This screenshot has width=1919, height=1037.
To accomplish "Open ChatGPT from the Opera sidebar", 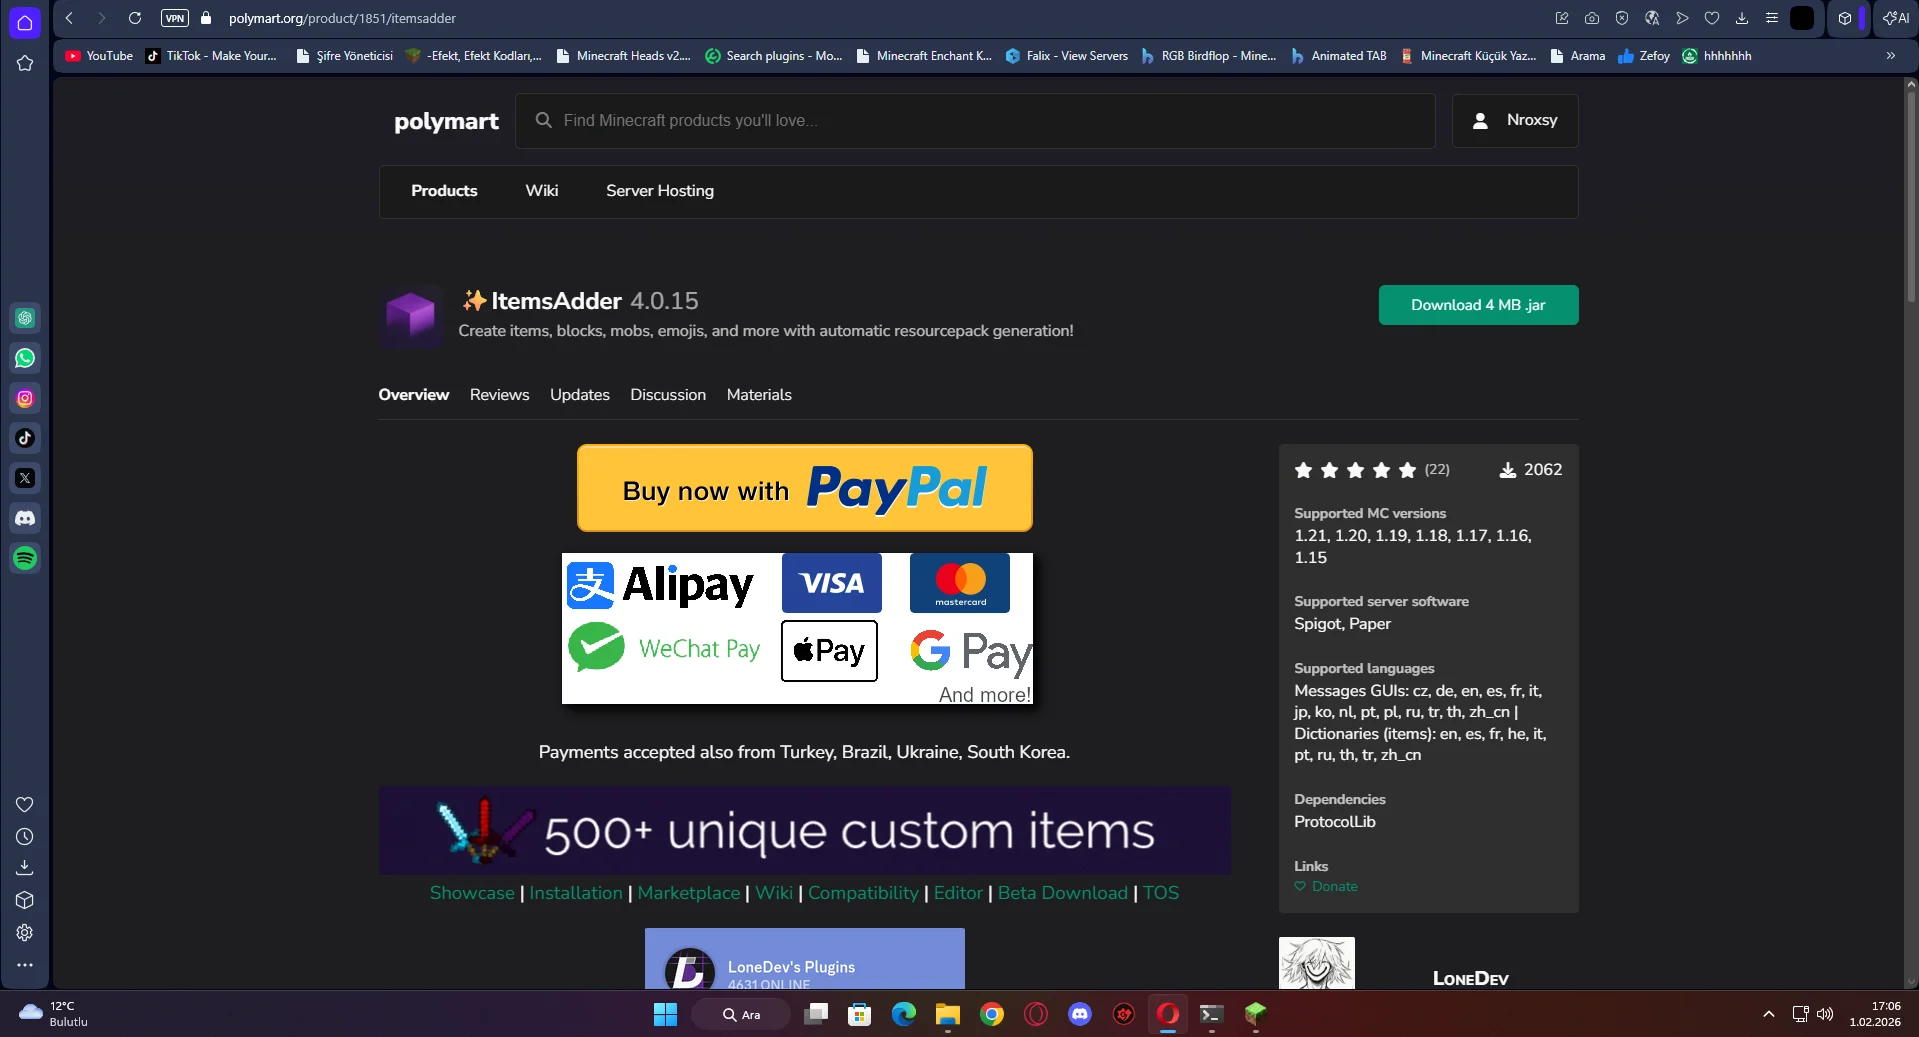I will 25,318.
